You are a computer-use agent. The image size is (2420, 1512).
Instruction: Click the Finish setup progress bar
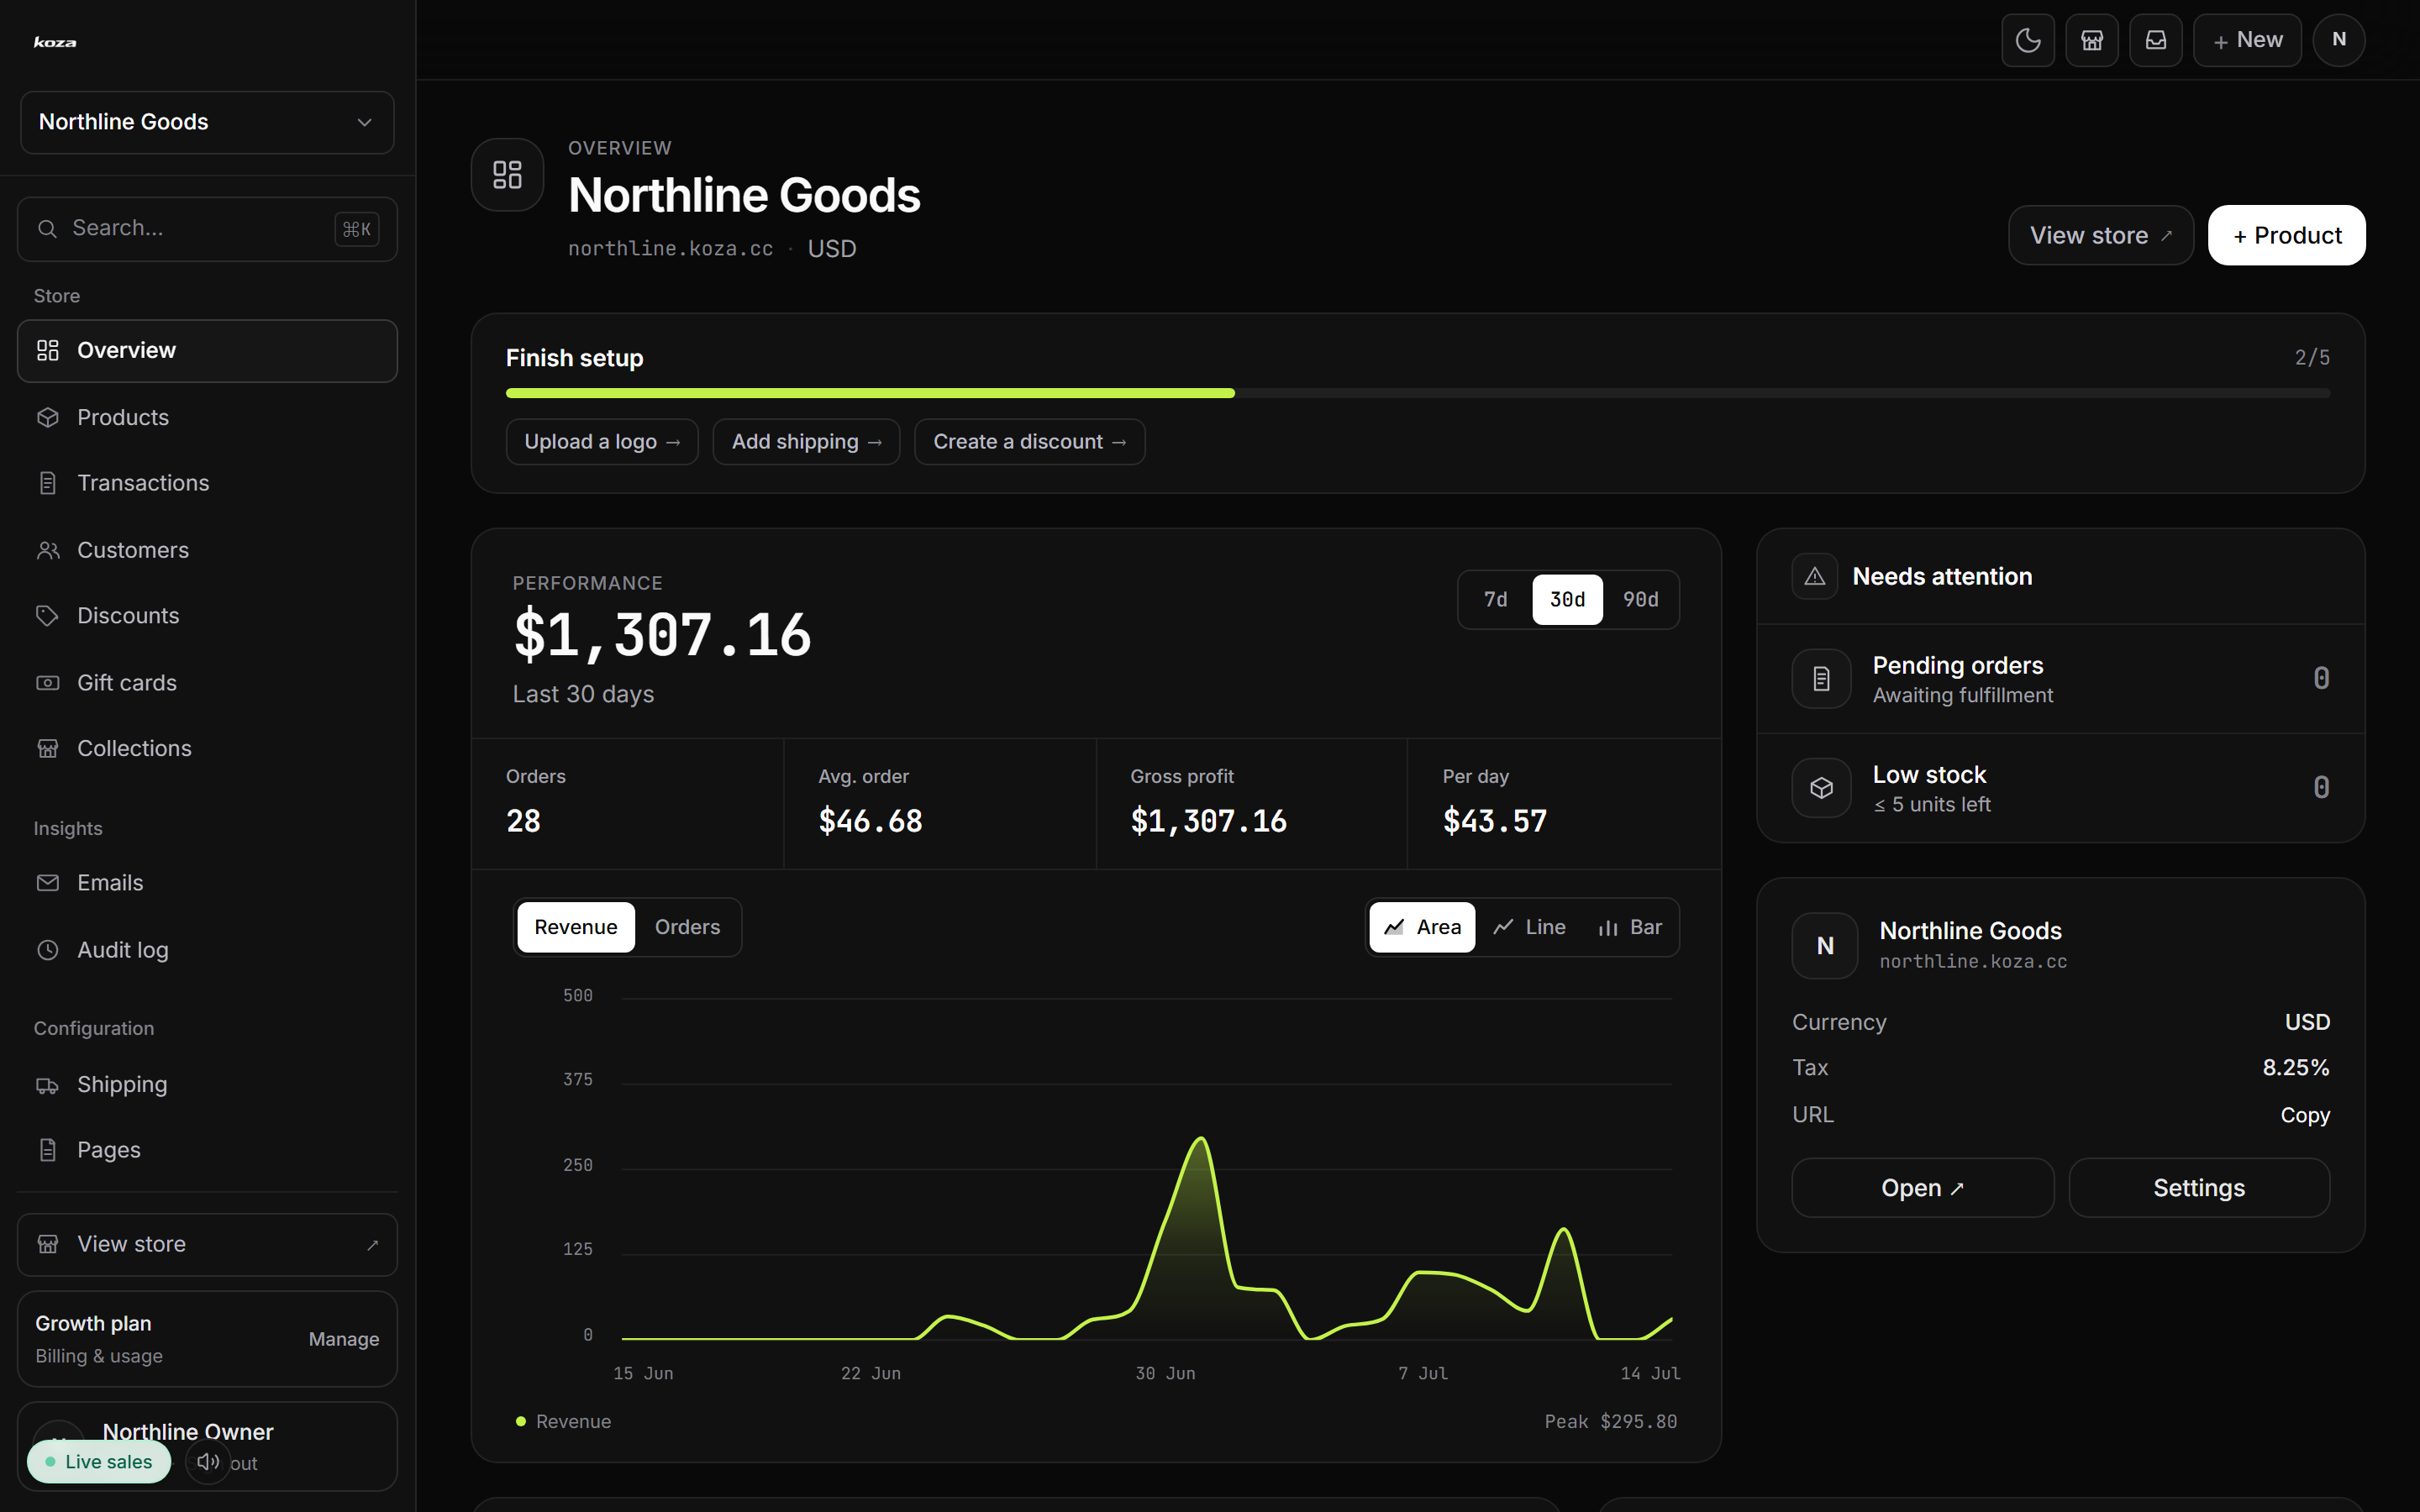(x=1418, y=394)
